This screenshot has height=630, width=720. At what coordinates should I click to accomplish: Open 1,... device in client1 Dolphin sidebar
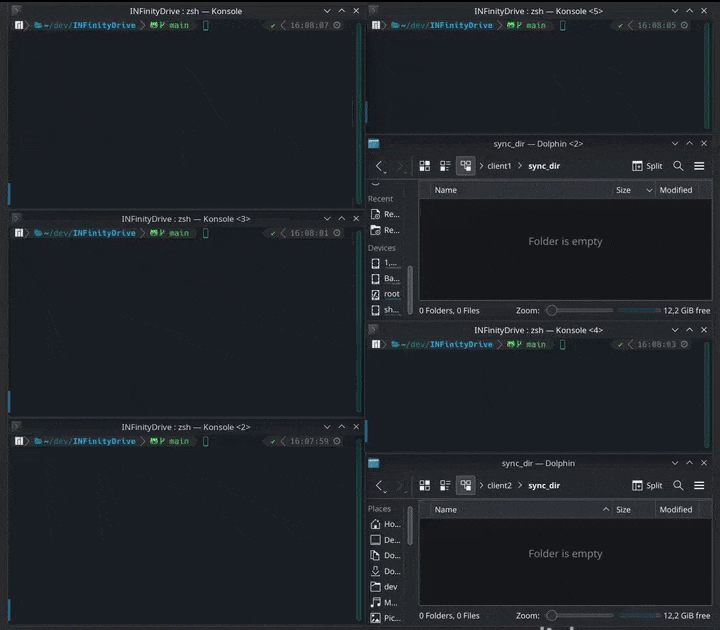386,263
